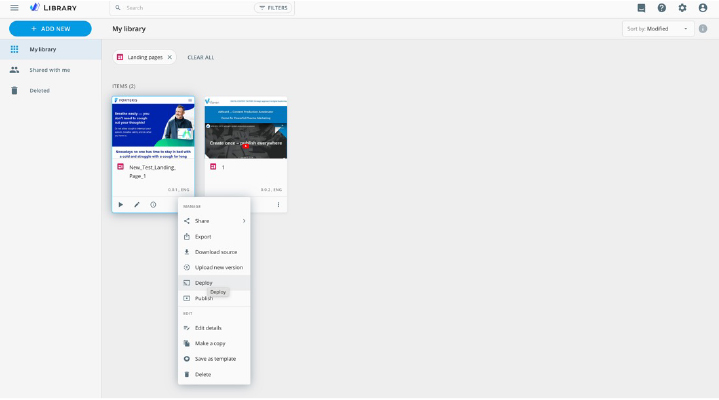Click the info icon beside the sort dropdown
This screenshot has height=400, width=719.
703,29
